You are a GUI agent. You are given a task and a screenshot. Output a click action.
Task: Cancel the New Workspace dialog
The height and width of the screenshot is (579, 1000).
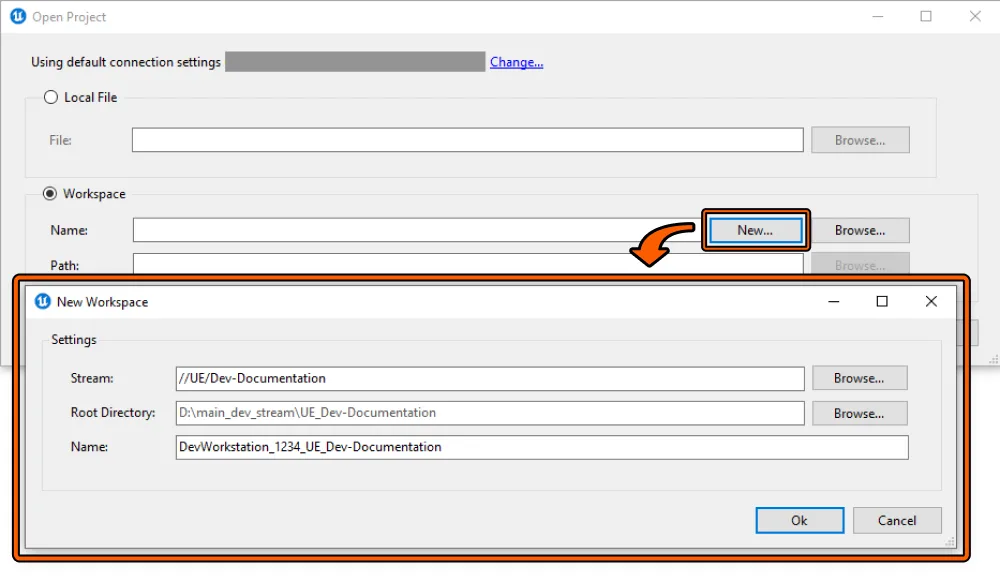[896, 520]
